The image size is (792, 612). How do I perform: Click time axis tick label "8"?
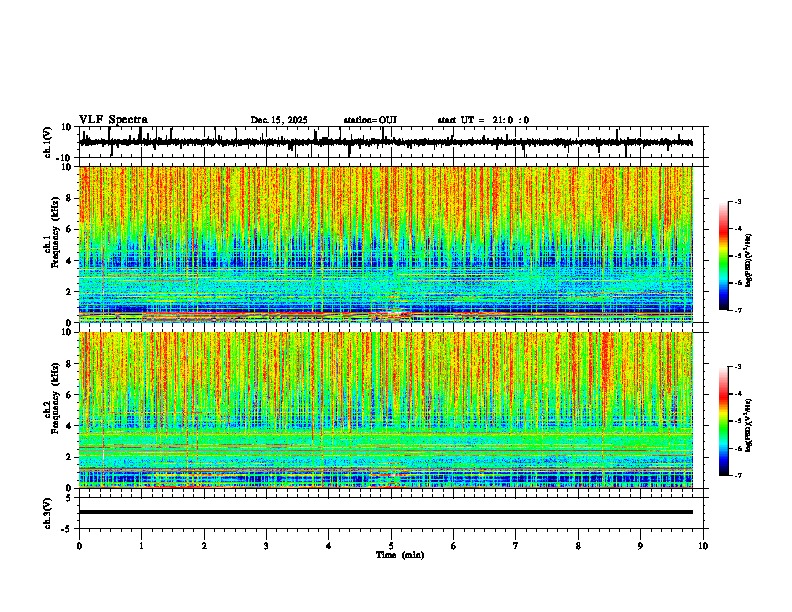pos(578,546)
